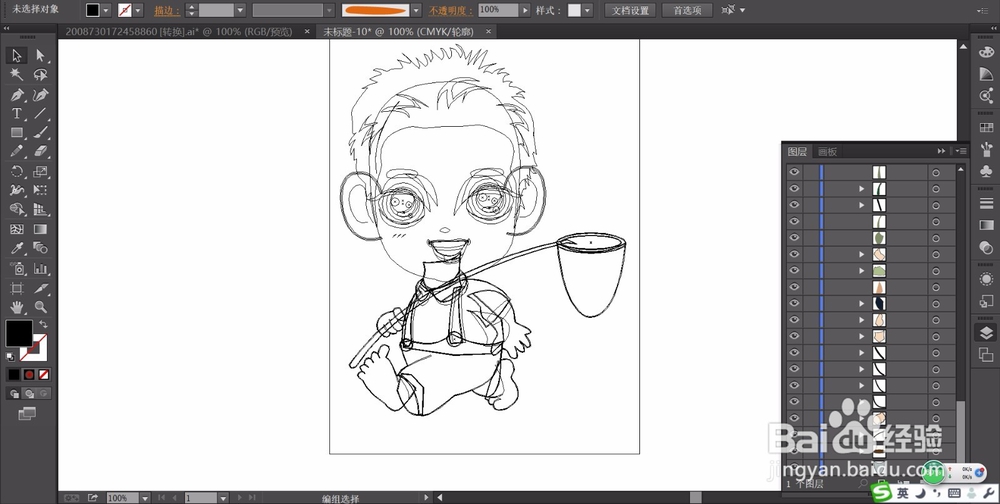The width and height of the screenshot is (1000, 504).
Task: Open fill color dropdown in control bar
Action: pos(106,10)
